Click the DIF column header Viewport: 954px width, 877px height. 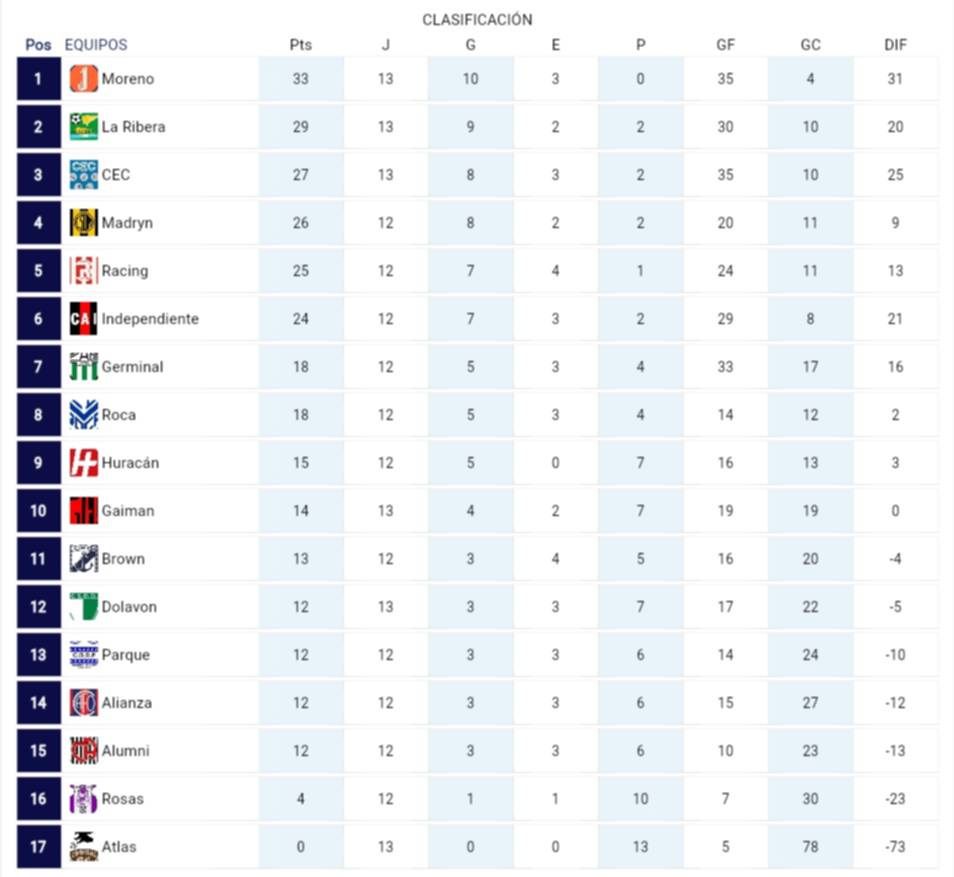point(895,45)
